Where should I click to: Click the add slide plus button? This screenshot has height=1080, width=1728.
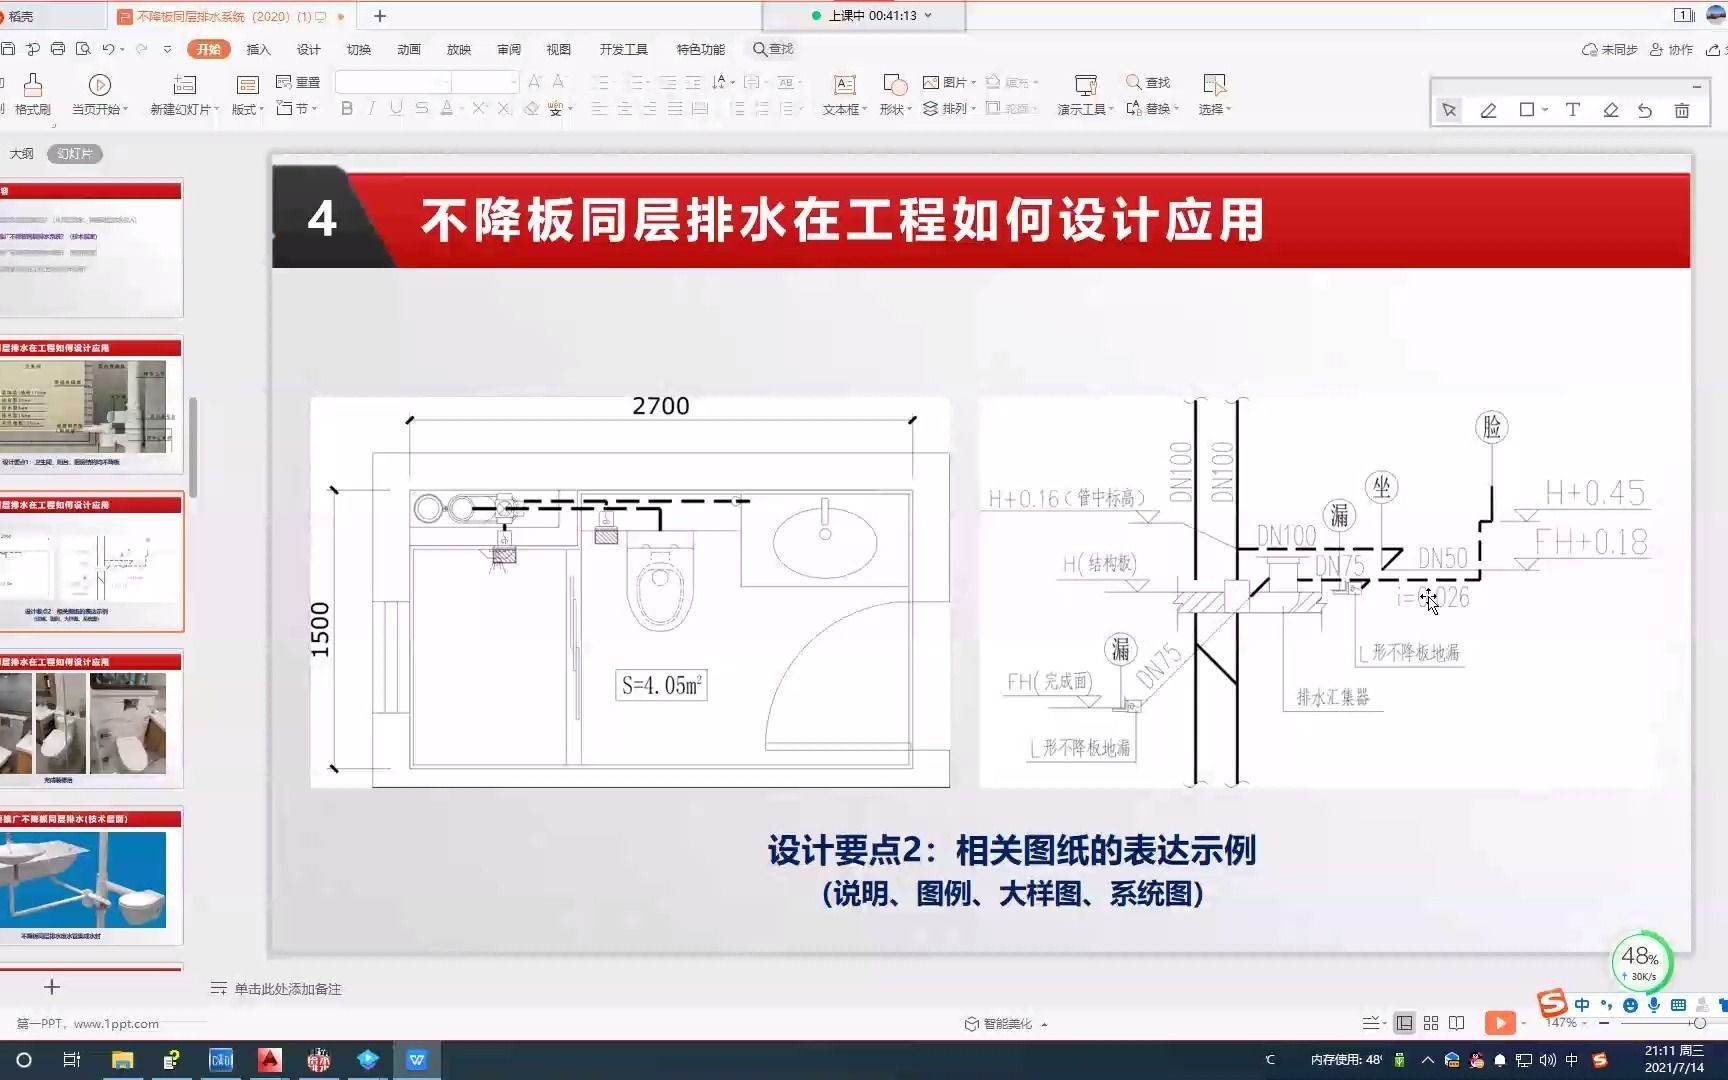pyautogui.click(x=52, y=987)
